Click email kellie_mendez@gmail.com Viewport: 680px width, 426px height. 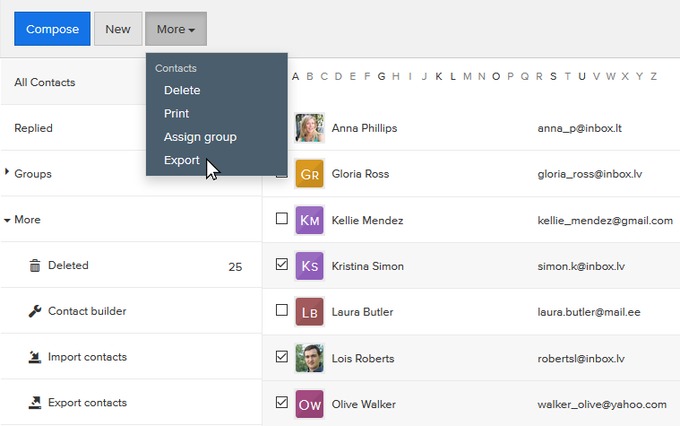(x=605, y=220)
